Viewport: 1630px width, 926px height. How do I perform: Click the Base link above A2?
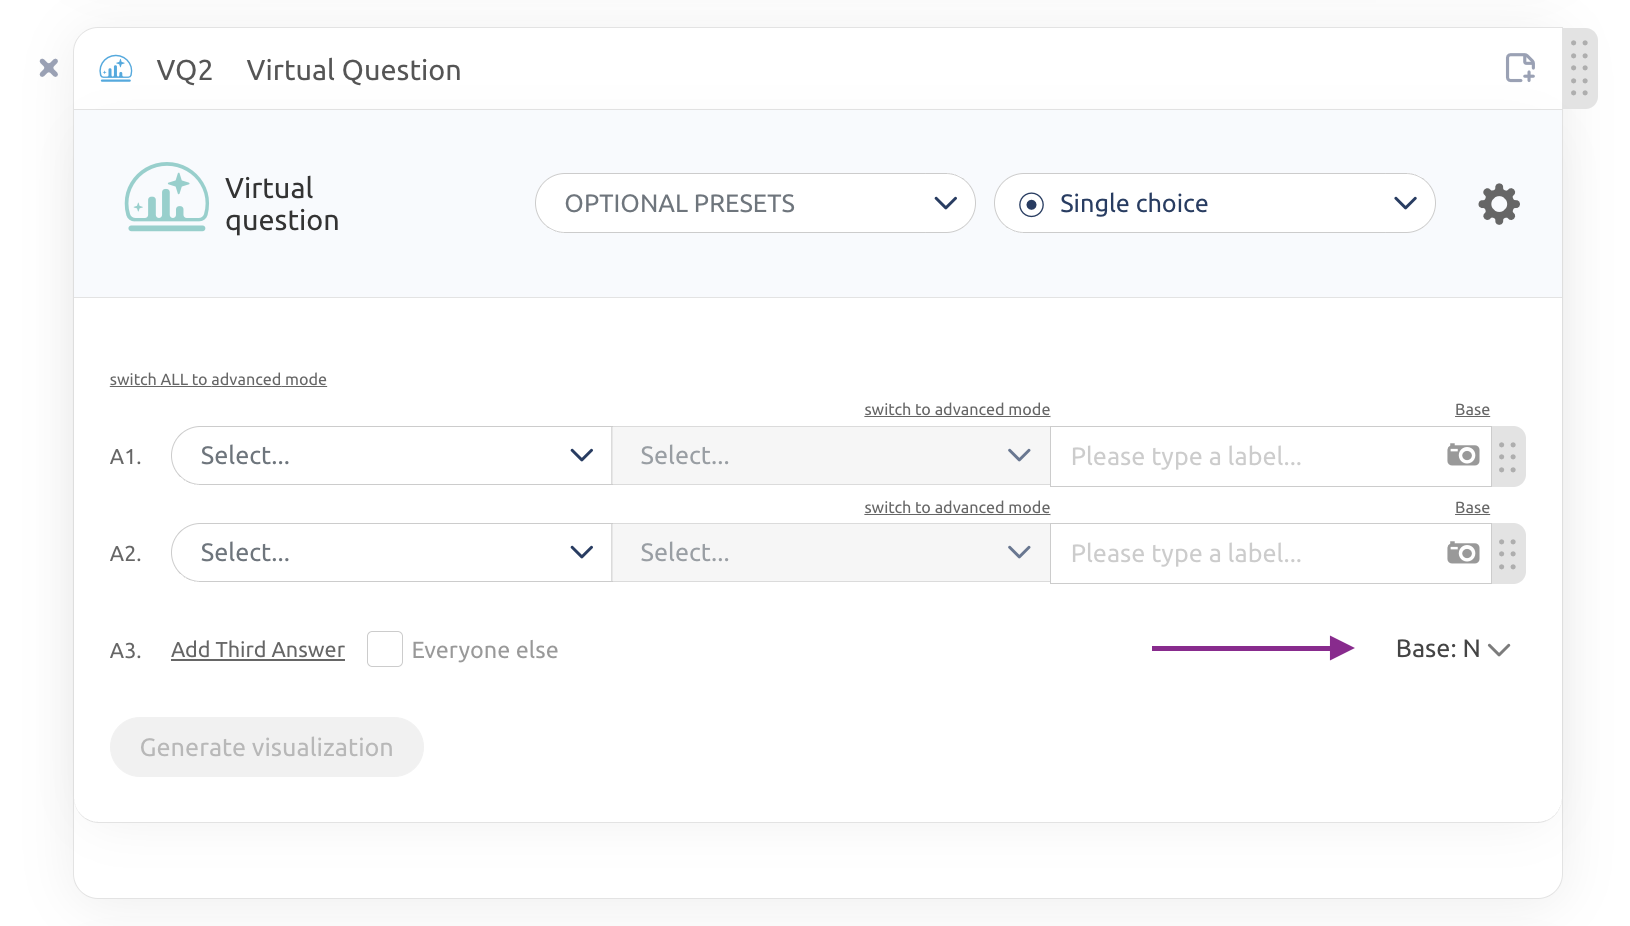1472,507
